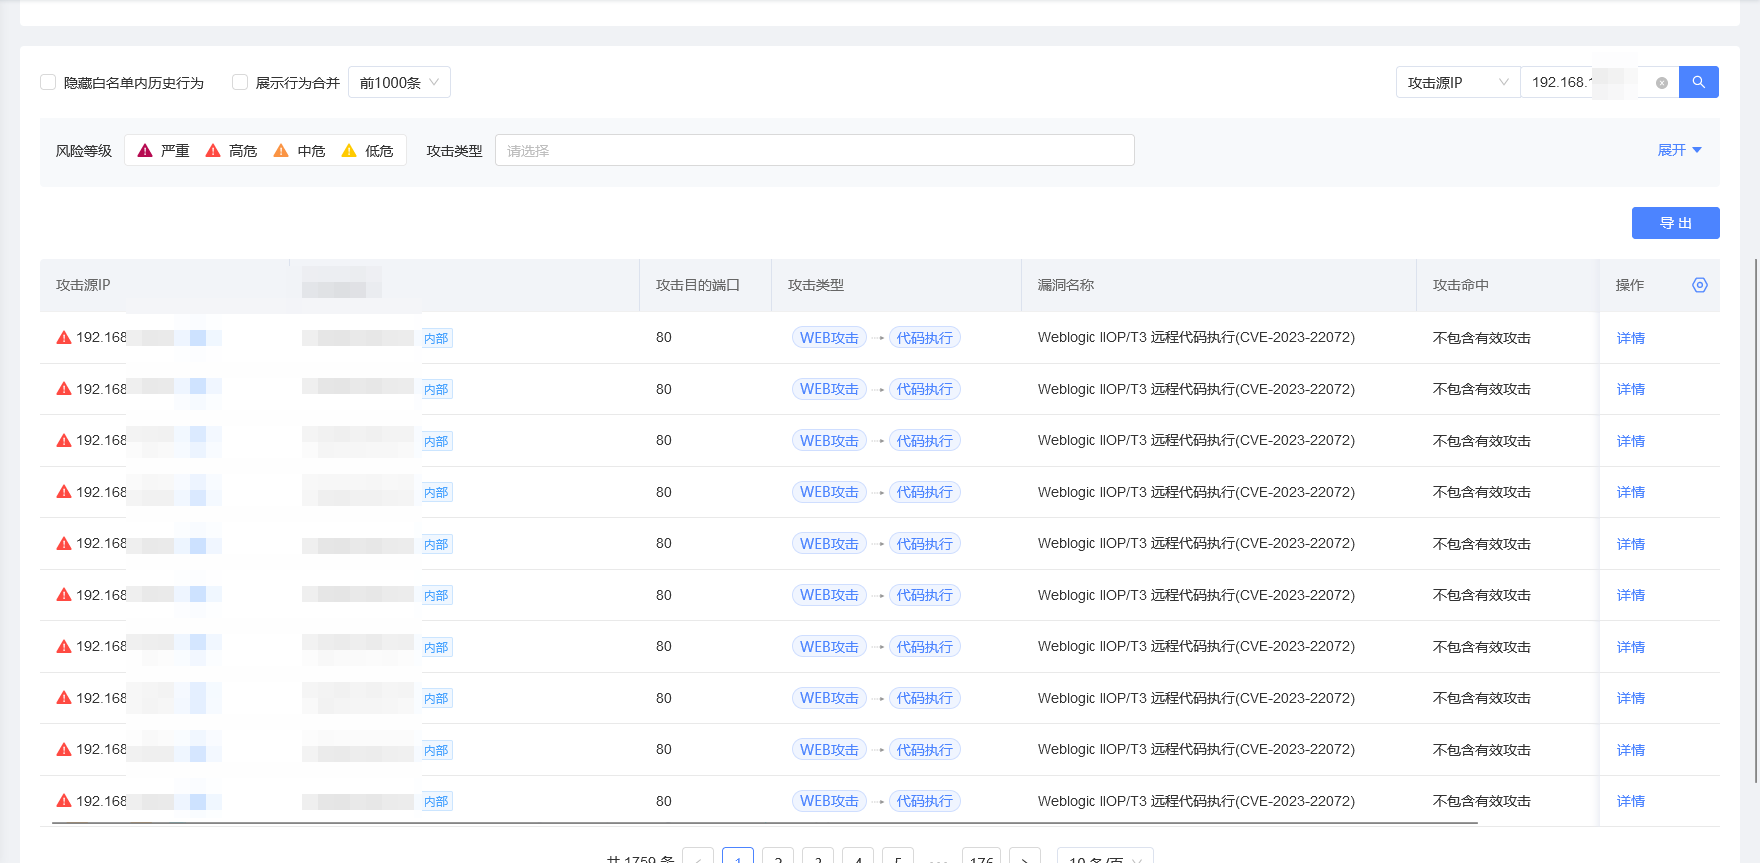Click Weblogic CVE-2023-22072 name in first row
The image size is (1760, 863).
click(1196, 338)
